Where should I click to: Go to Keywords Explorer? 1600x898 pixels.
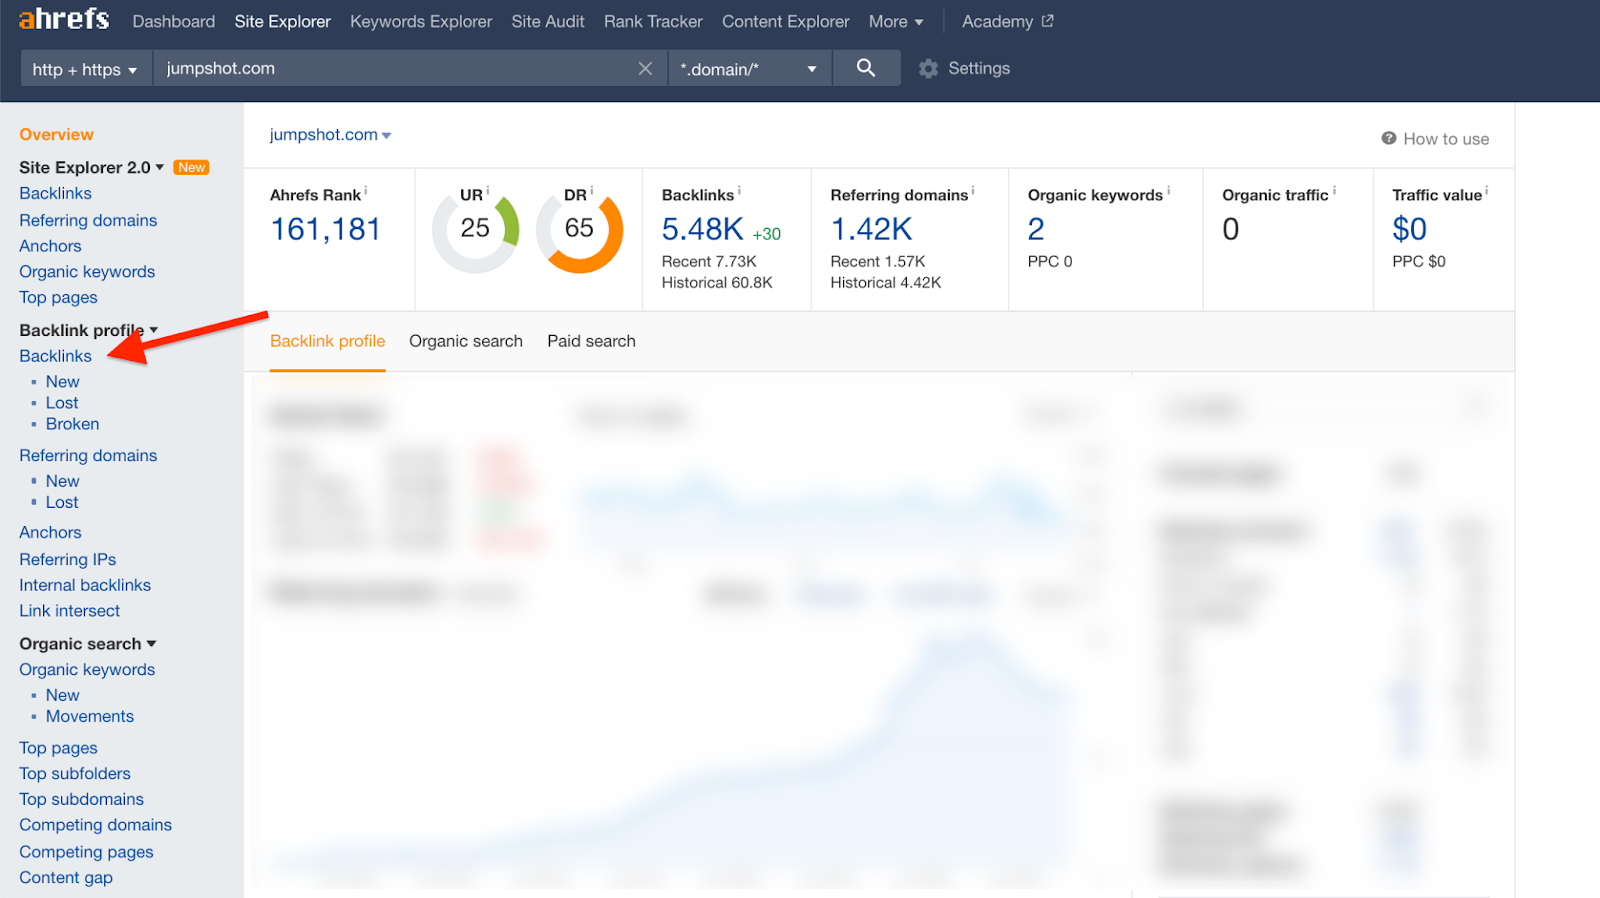click(x=421, y=21)
